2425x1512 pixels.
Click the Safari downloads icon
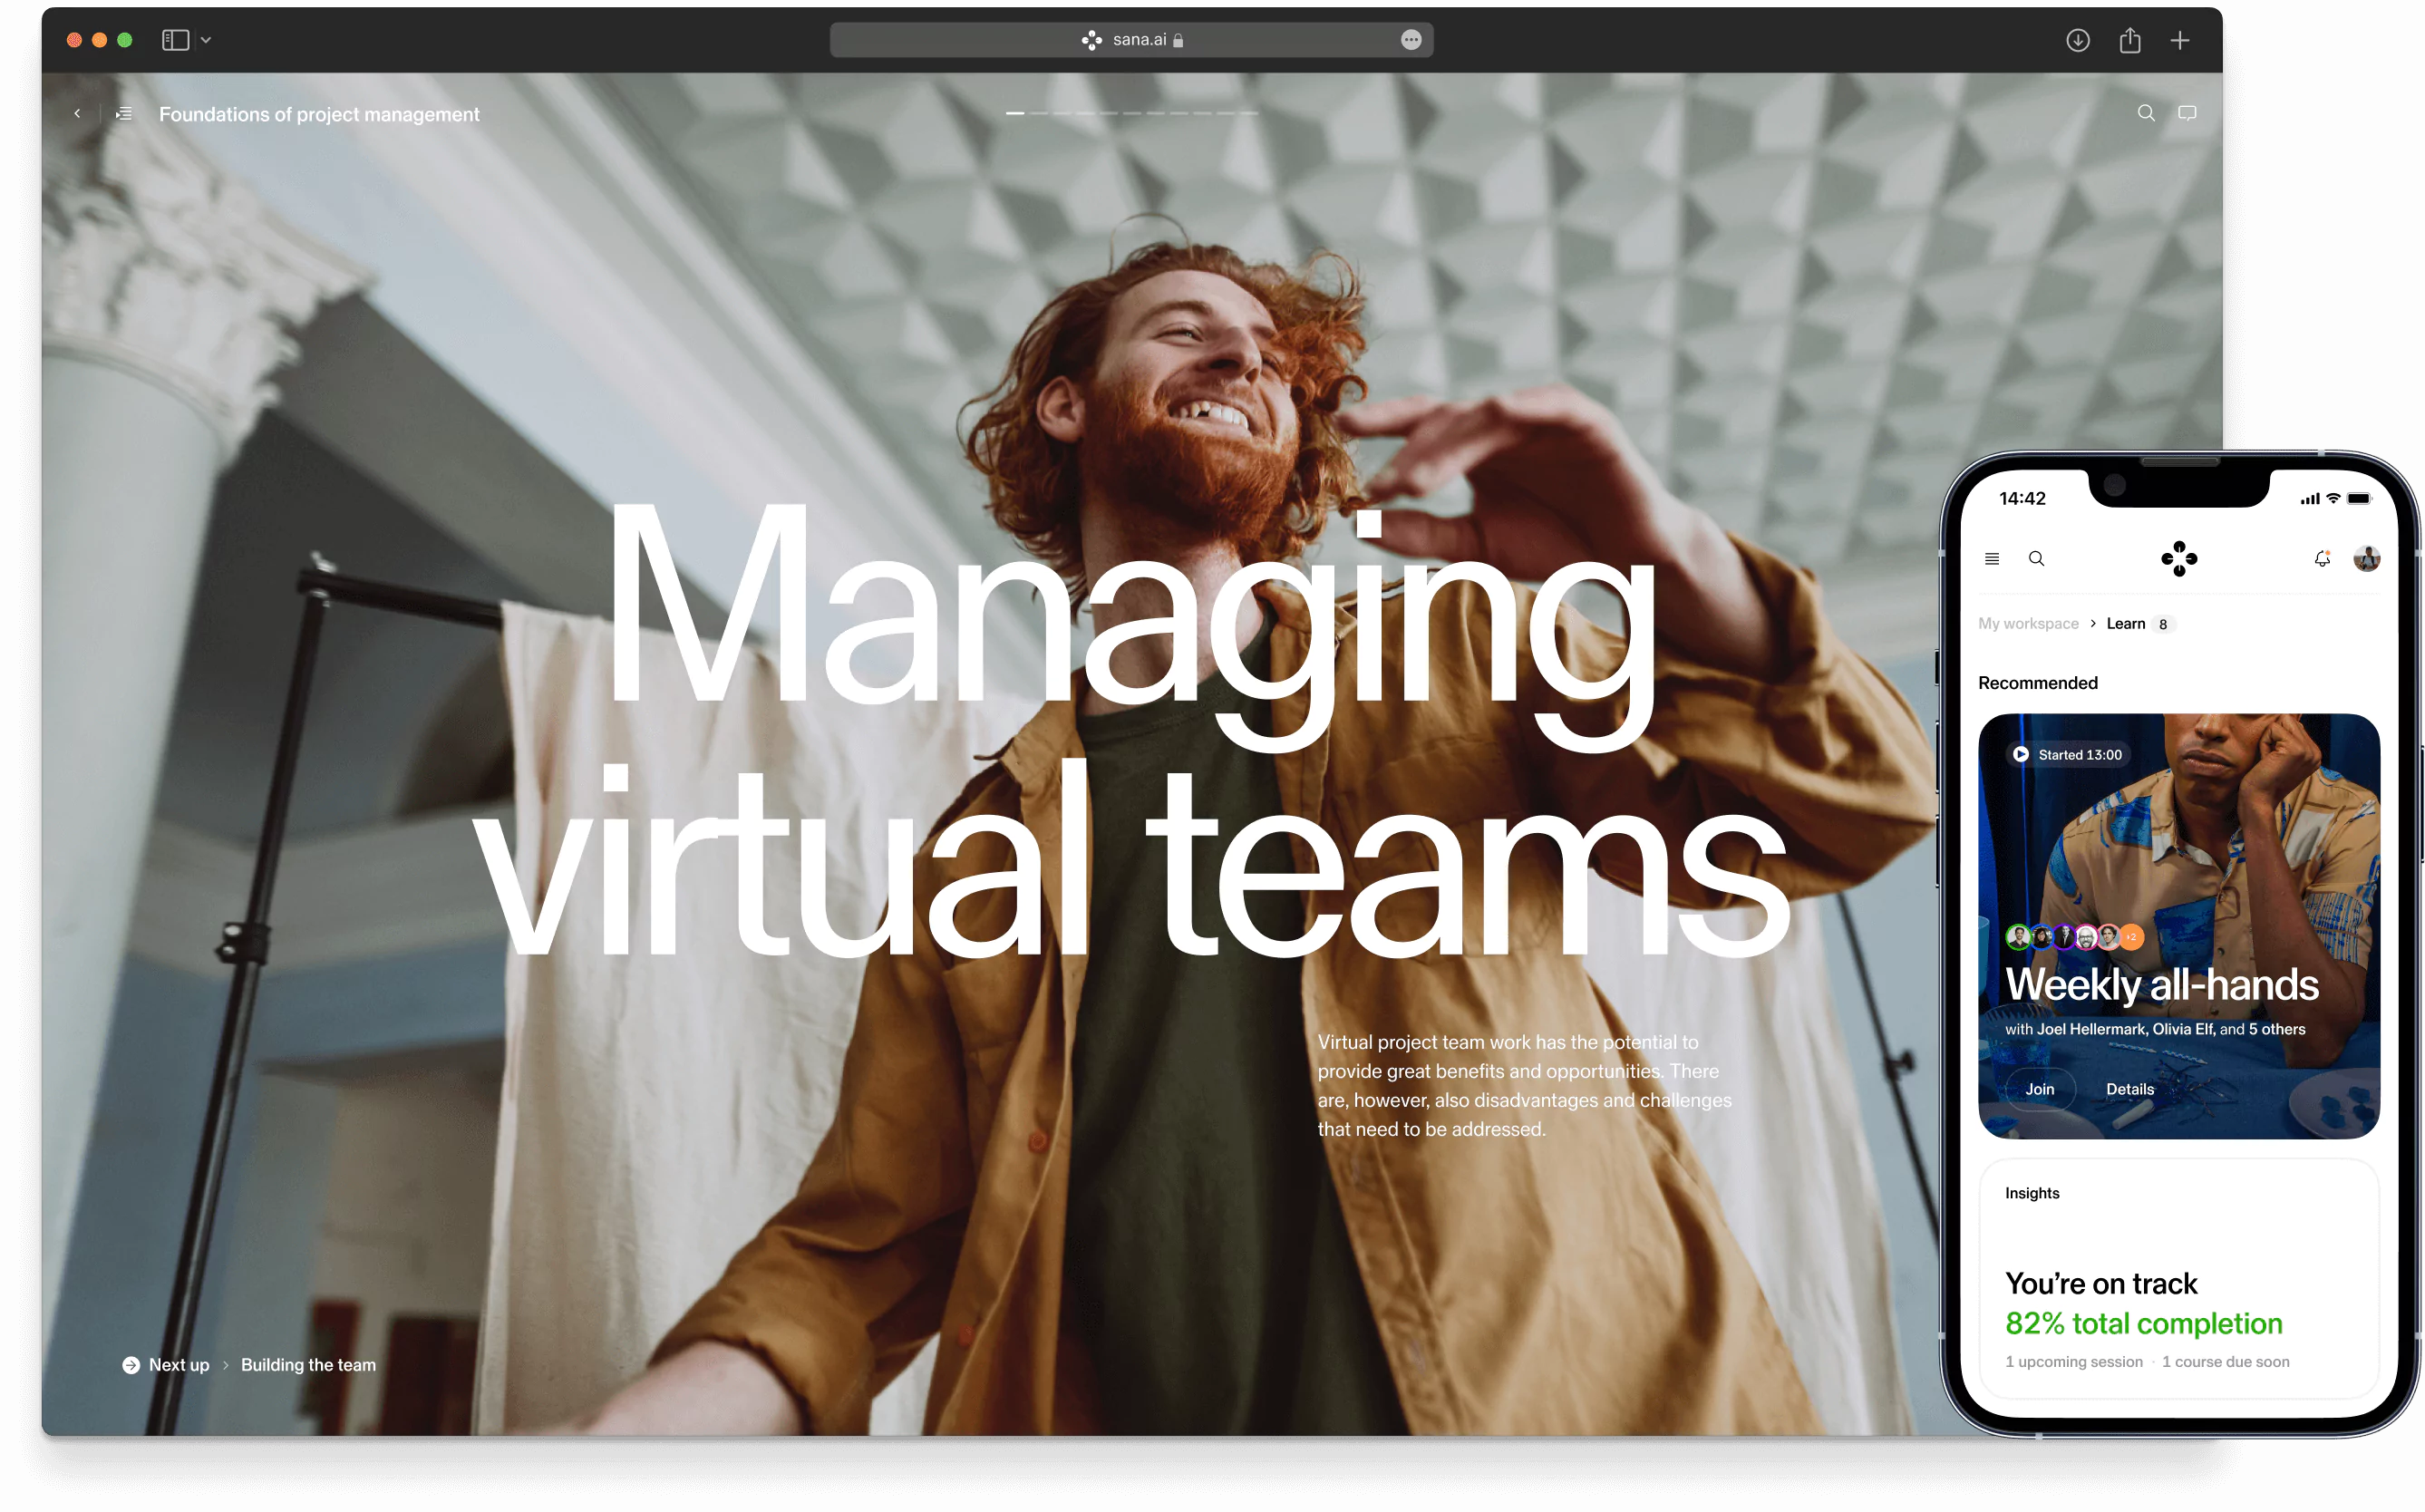point(2077,40)
